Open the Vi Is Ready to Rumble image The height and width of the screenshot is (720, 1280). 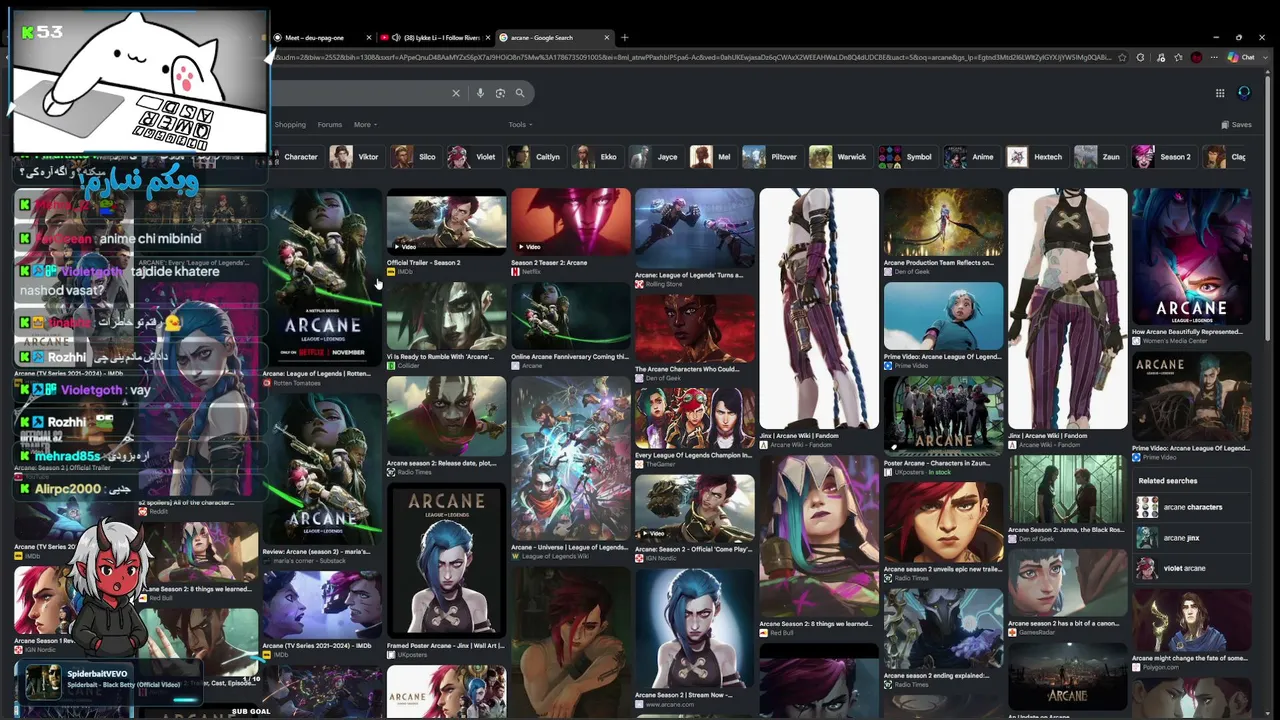(x=446, y=316)
